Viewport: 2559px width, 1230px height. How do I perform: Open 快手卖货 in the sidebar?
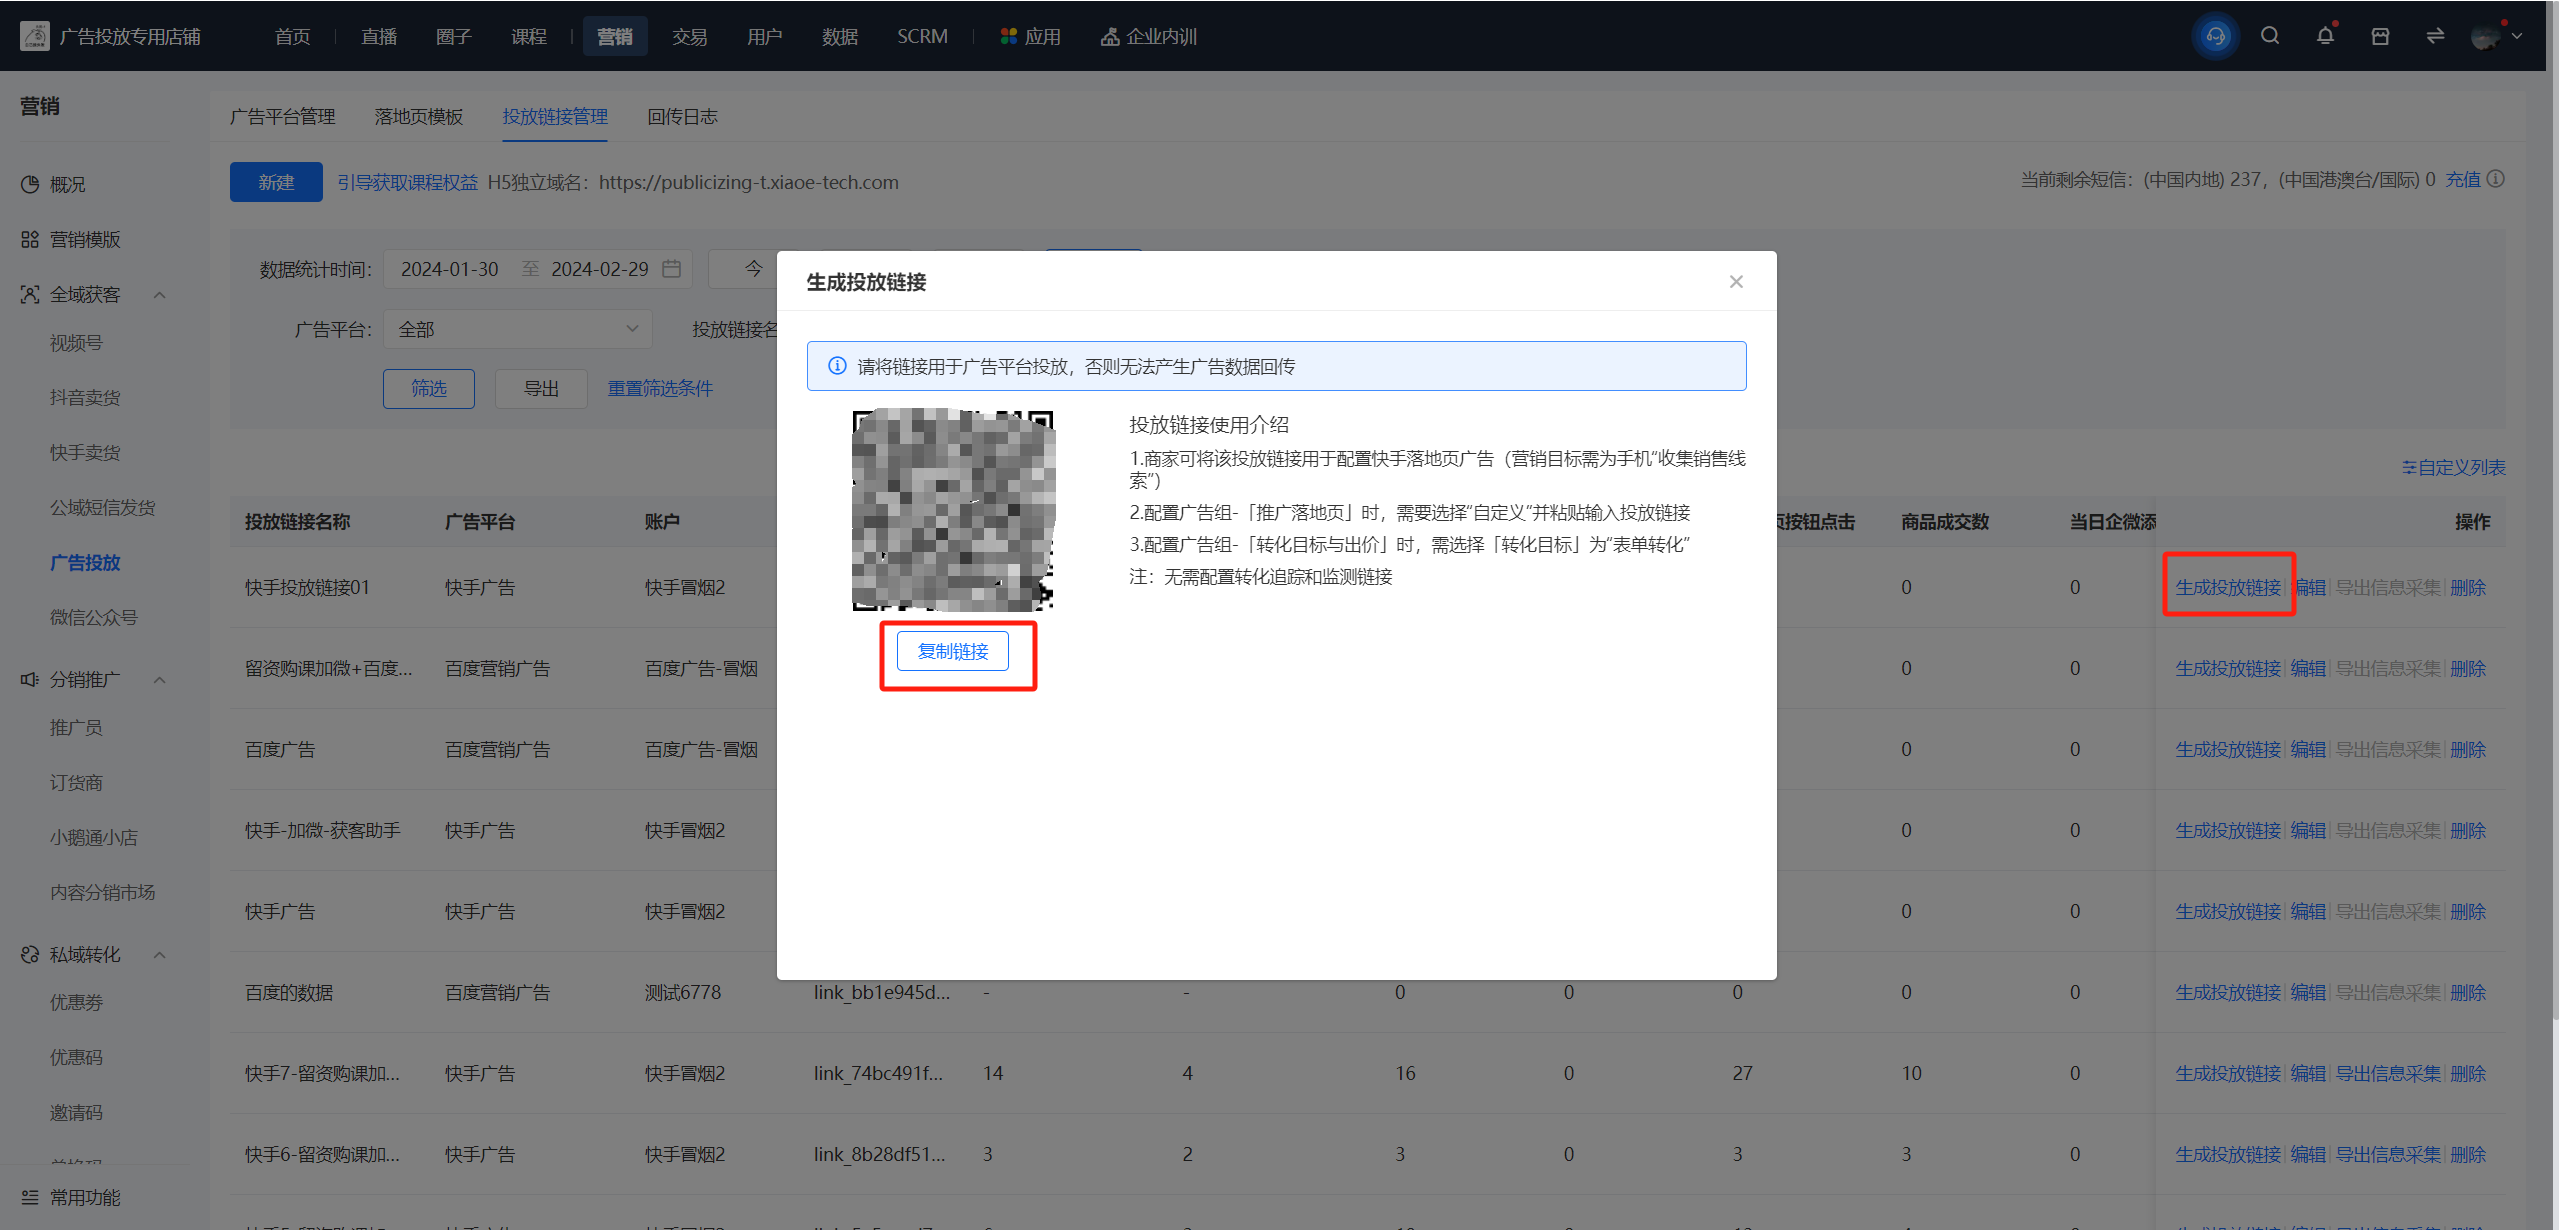pyautogui.click(x=85, y=453)
